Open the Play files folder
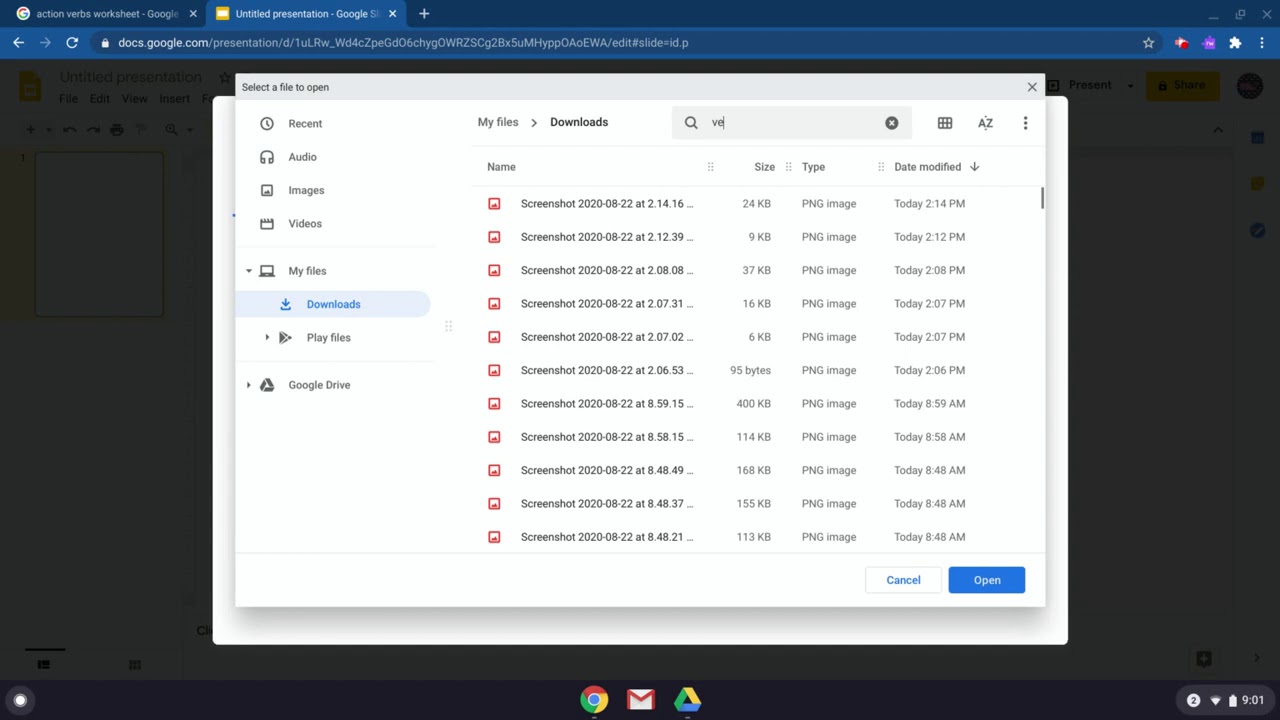The image size is (1280, 720). pyautogui.click(x=328, y=338)
